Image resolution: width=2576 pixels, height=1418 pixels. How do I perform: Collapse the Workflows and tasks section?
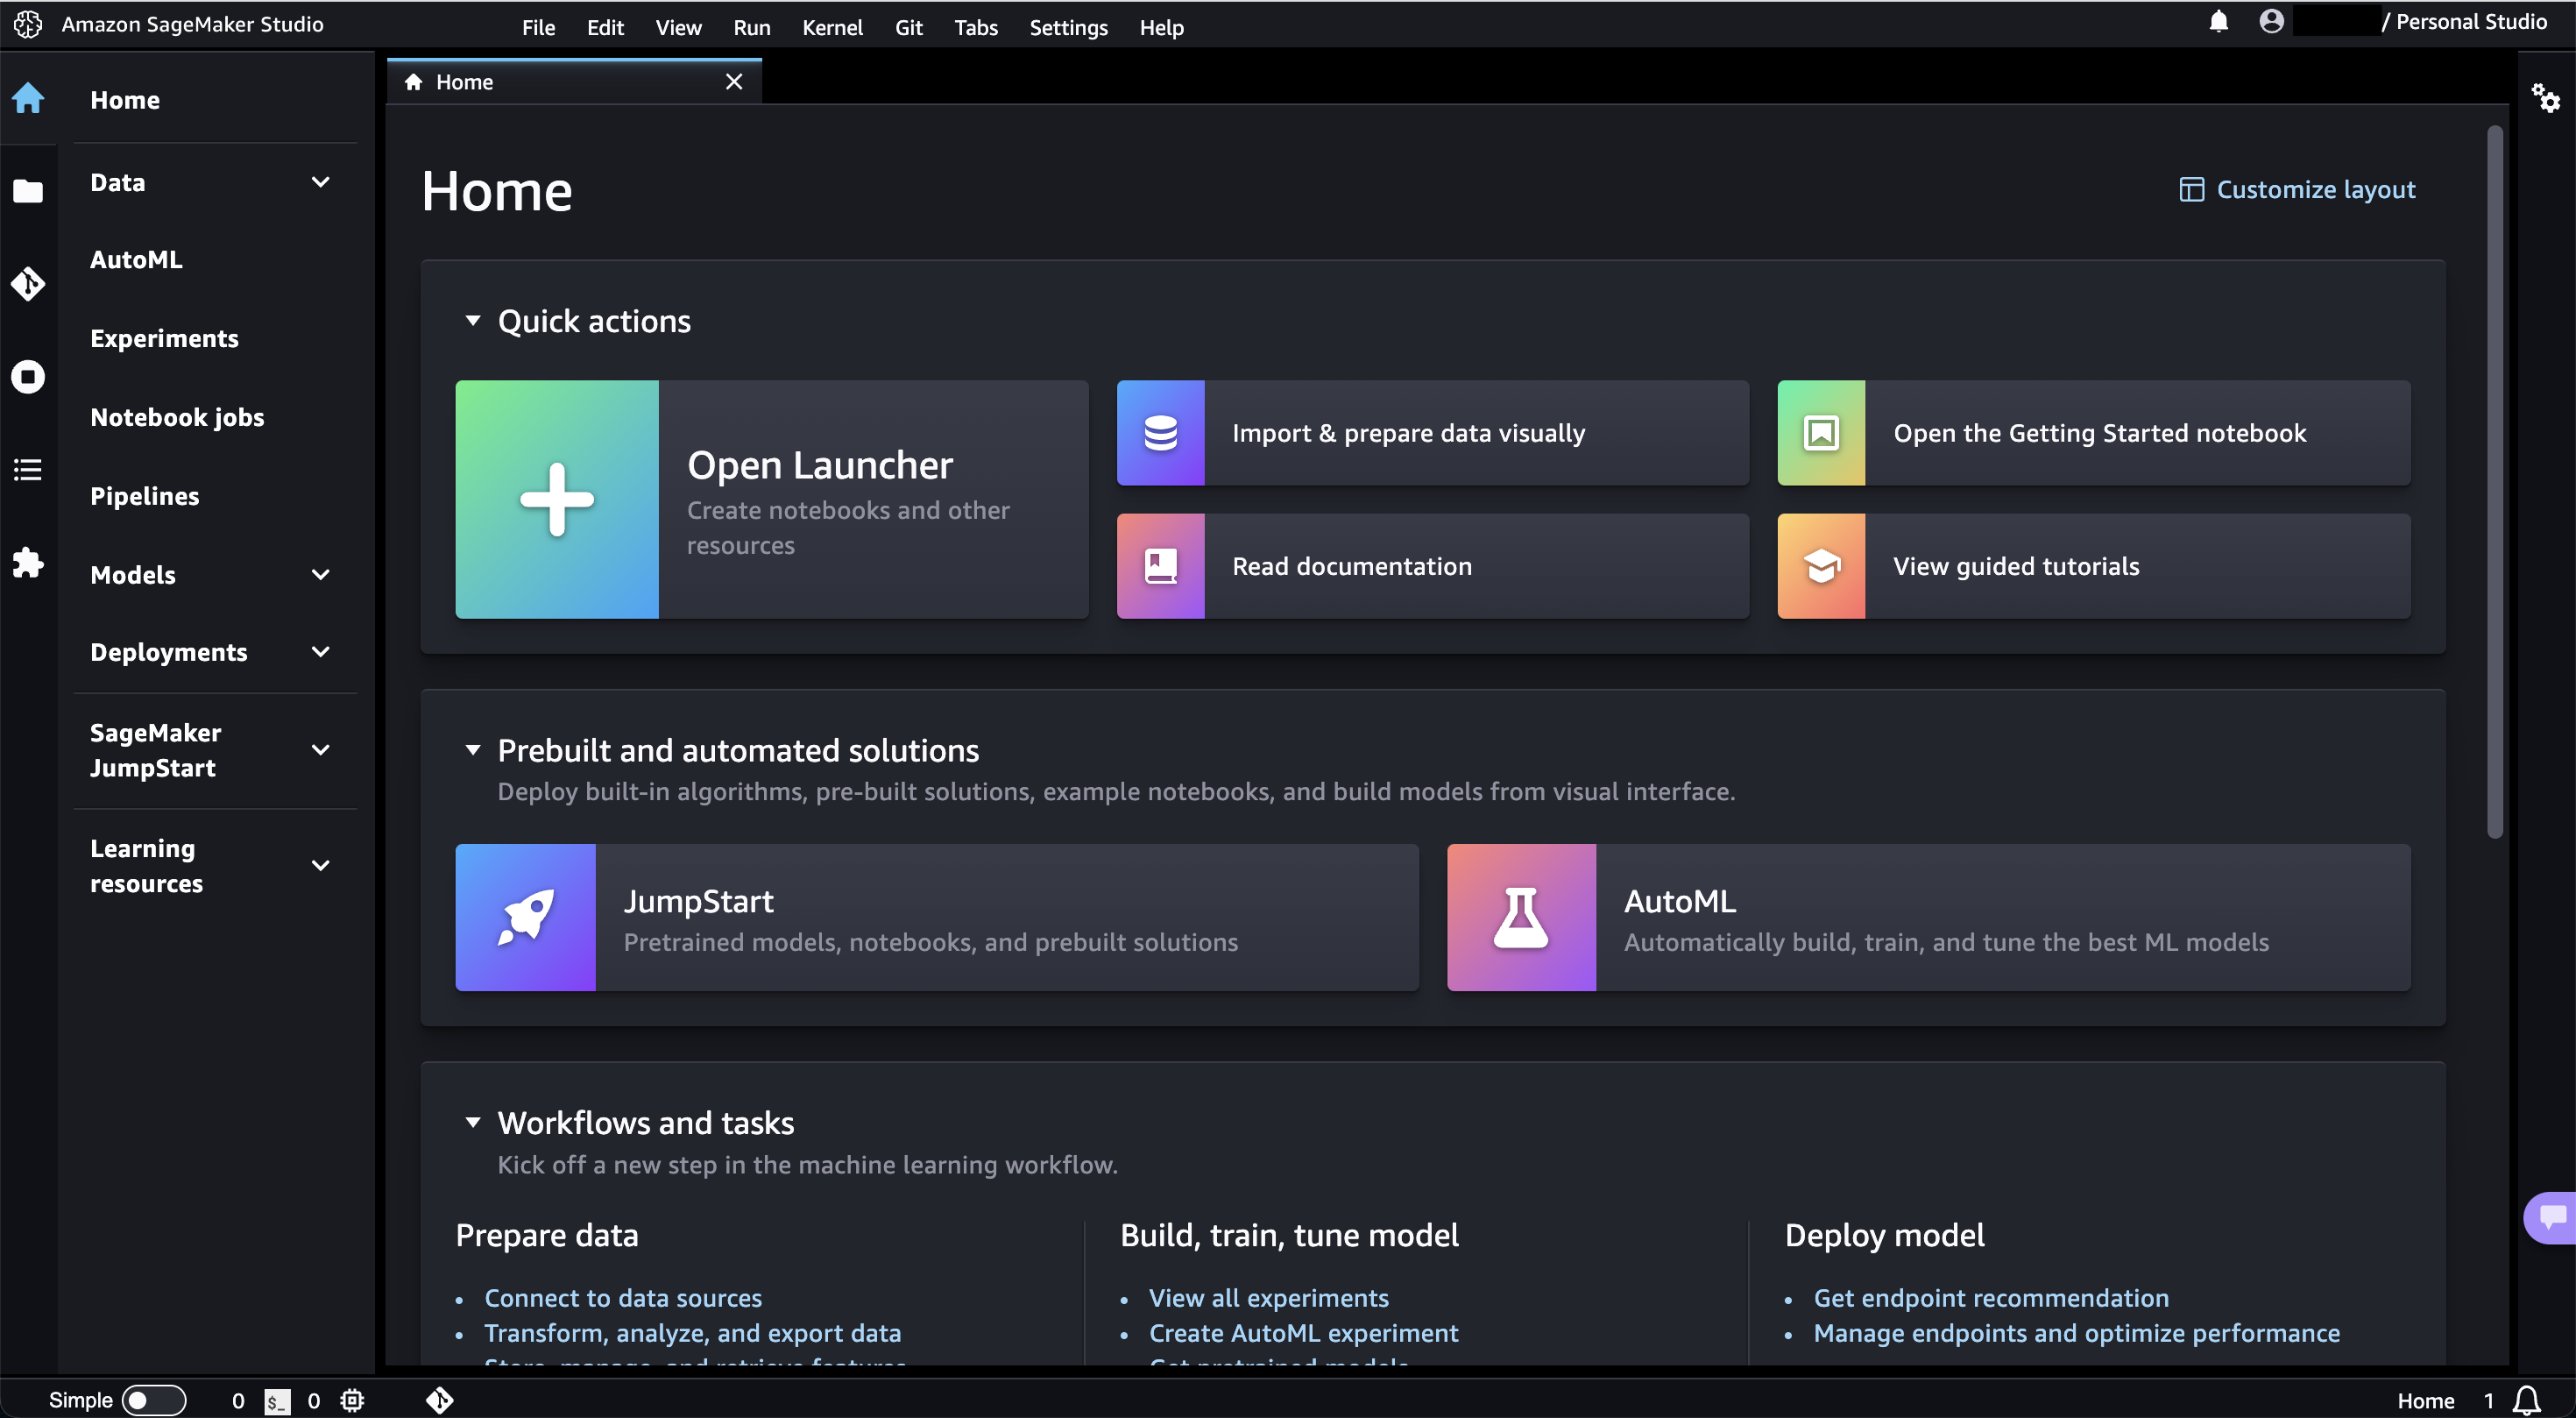point(473,1122)
